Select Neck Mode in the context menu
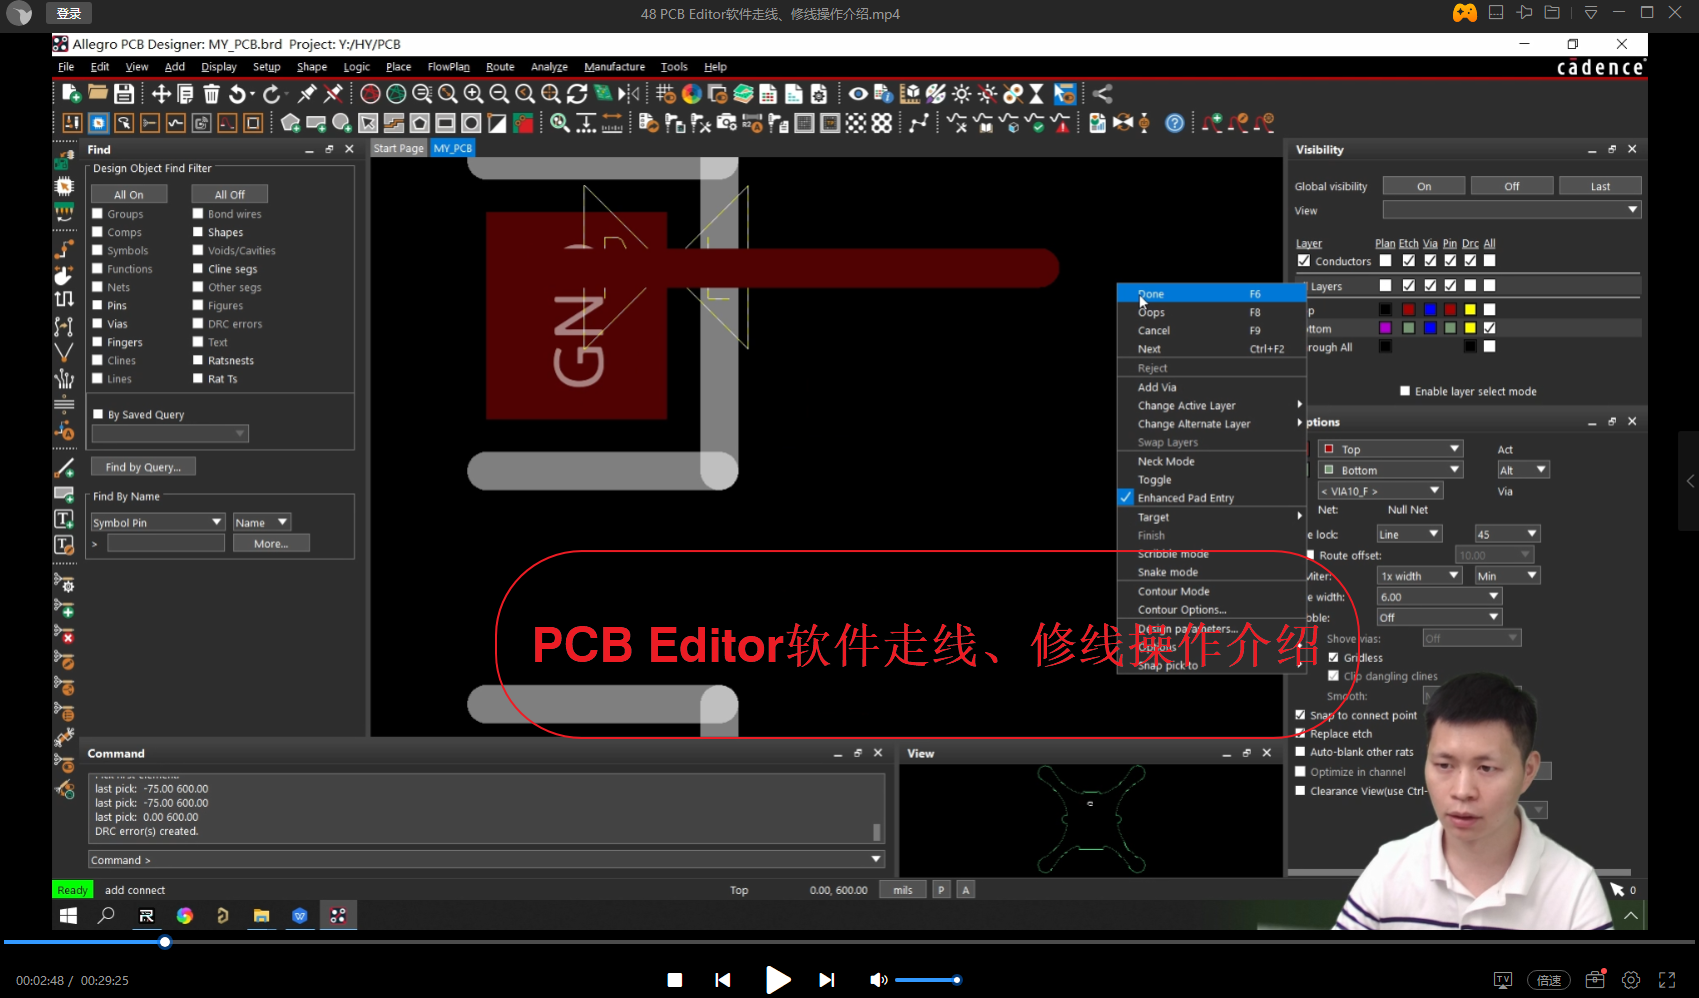The width and height of the screenshot is (1699, 998). [1211, 461]
